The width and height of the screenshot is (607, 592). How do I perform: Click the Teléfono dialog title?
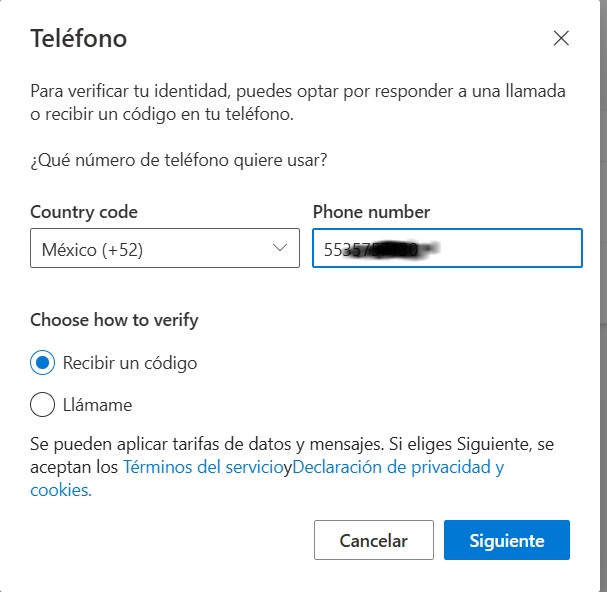[x=78, y=39]
